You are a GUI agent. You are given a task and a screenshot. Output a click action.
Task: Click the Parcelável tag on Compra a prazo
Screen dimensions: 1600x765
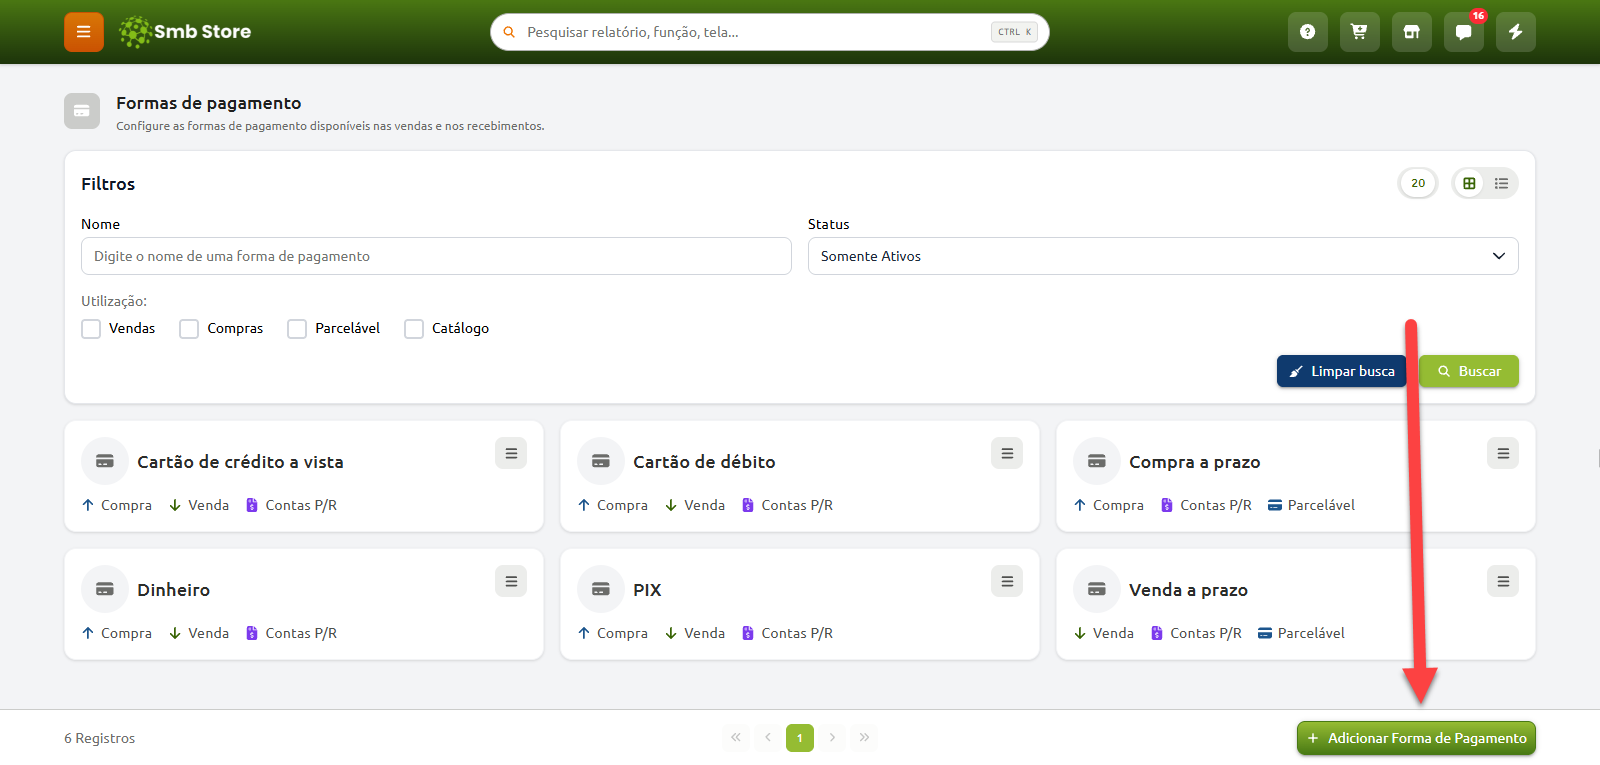click(1311, 505)
